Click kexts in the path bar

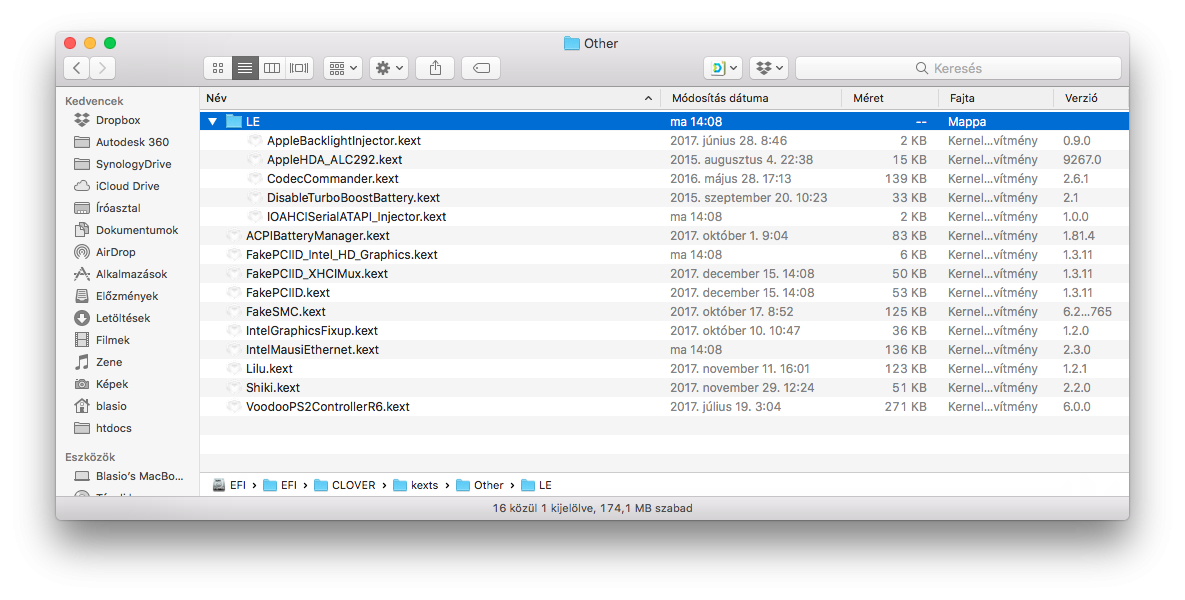tap(416, 485)
